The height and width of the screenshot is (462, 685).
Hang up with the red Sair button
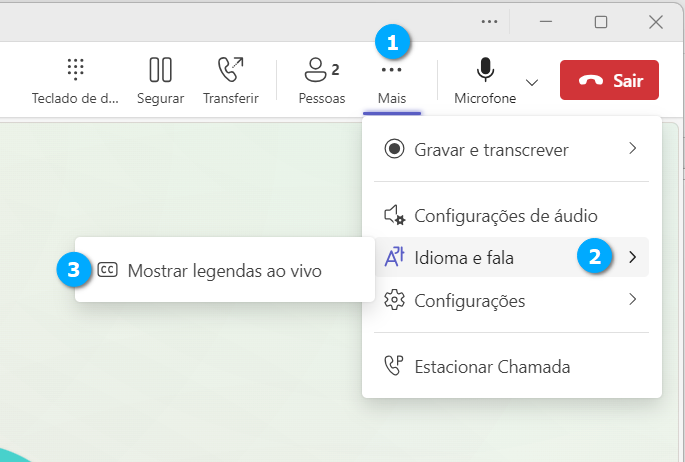[x=609, y=81]
